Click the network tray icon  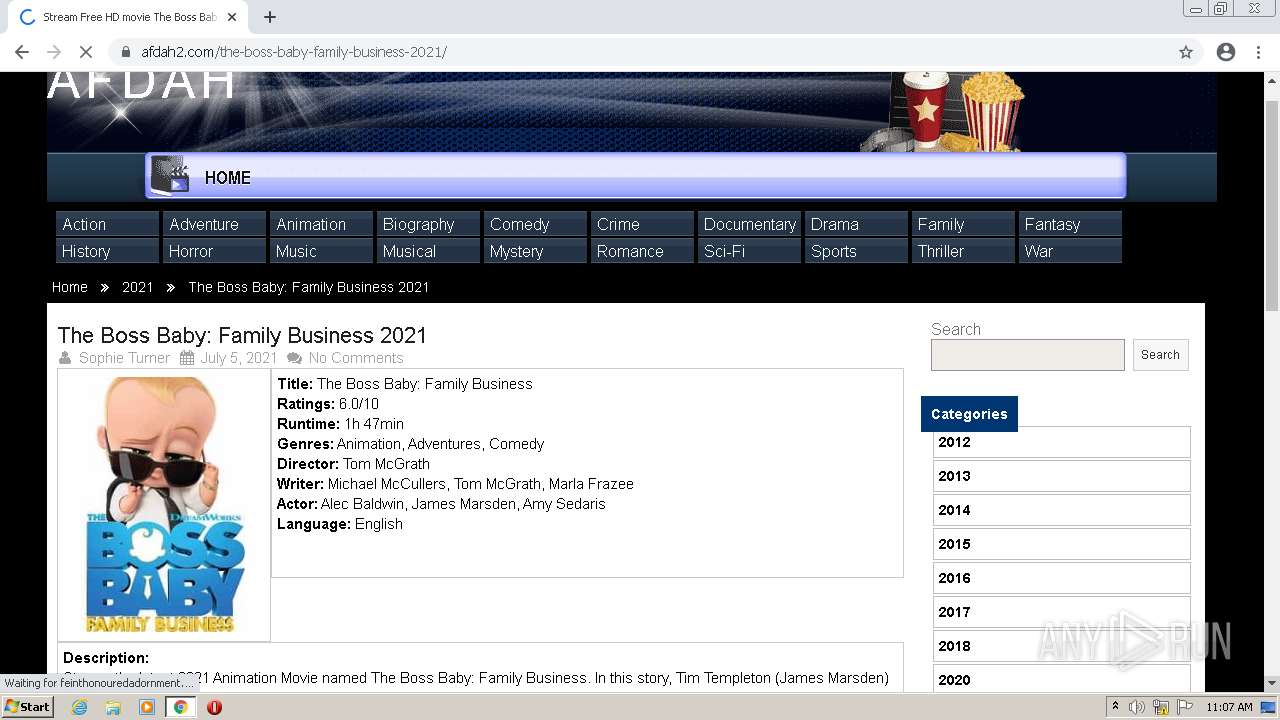click(1161, 707)
